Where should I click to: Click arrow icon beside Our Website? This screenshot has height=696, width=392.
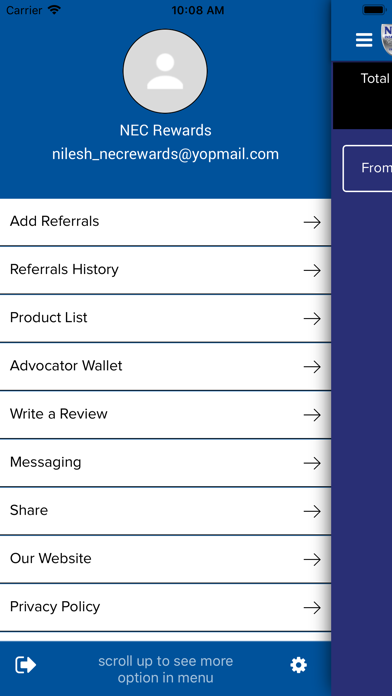[312, 560]
